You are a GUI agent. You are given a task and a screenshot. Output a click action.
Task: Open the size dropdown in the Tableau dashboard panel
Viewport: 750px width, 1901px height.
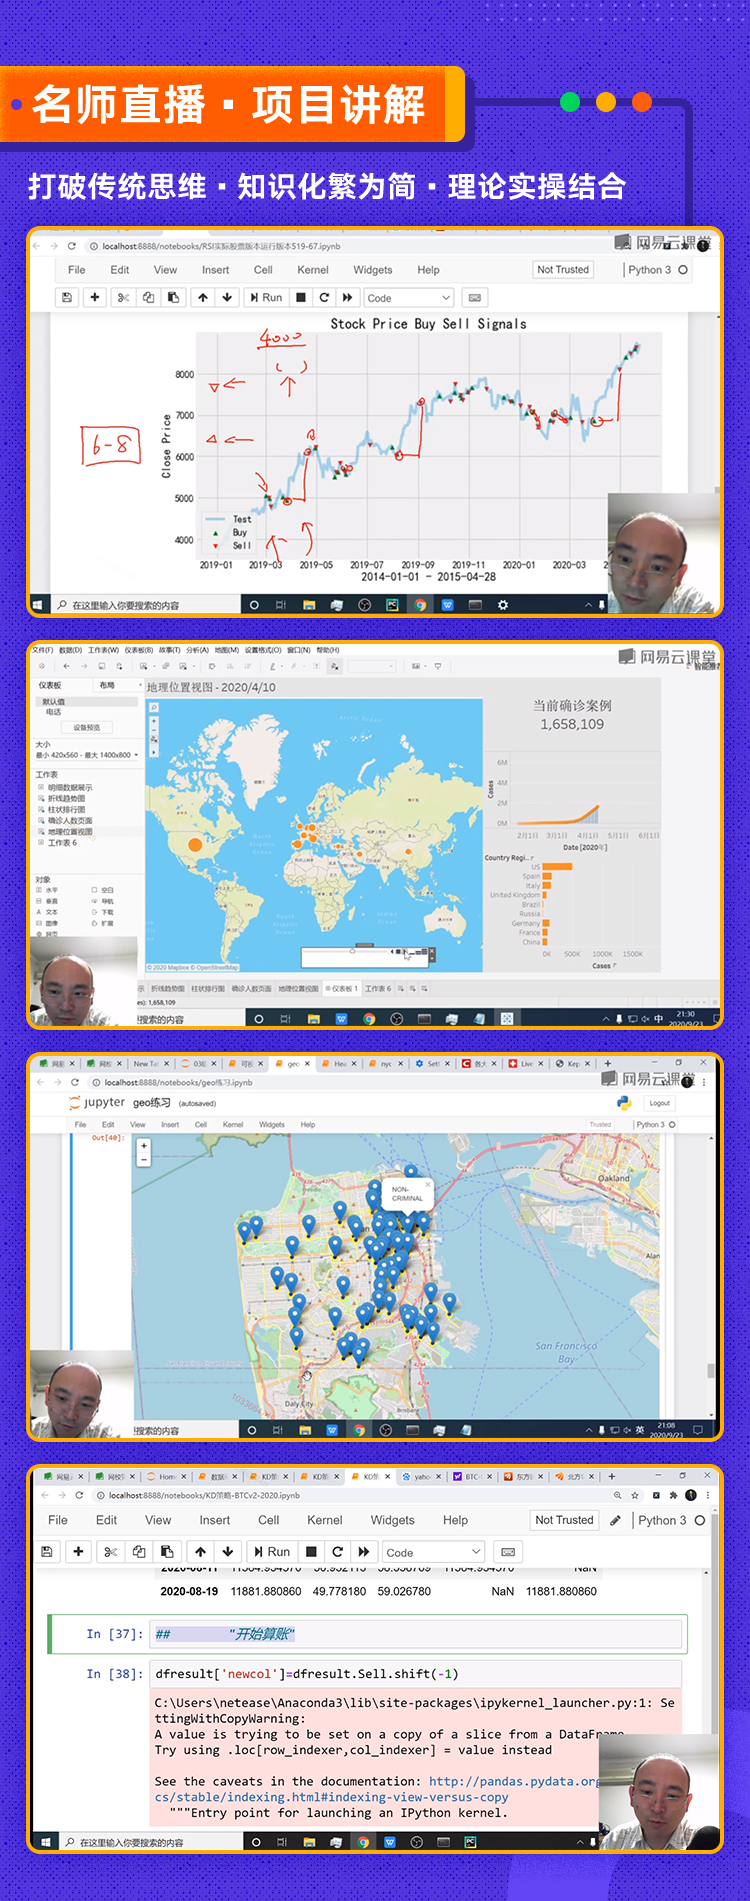[88, 755]
